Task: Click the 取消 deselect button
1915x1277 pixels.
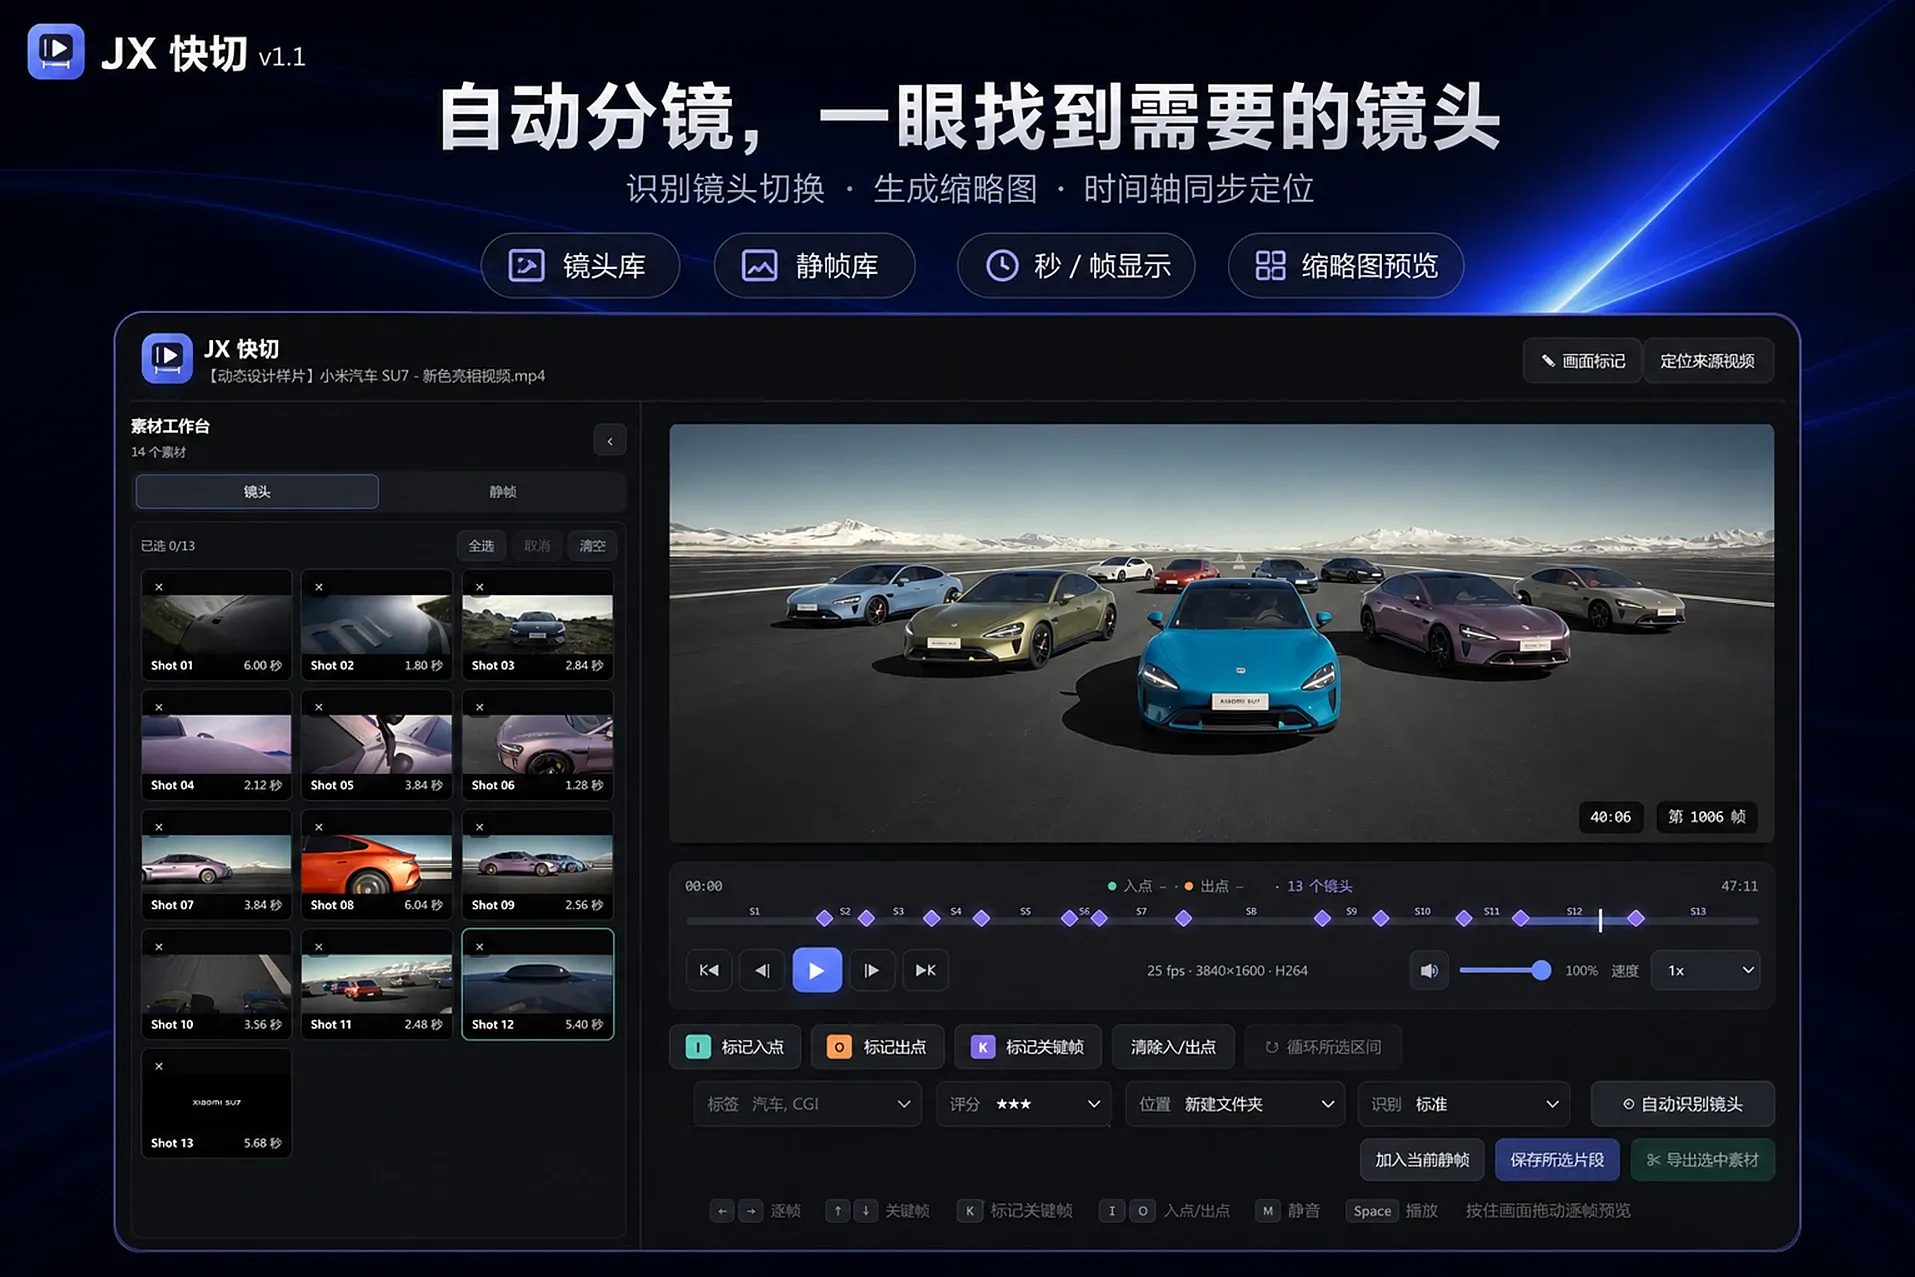Action: [537, 546]
